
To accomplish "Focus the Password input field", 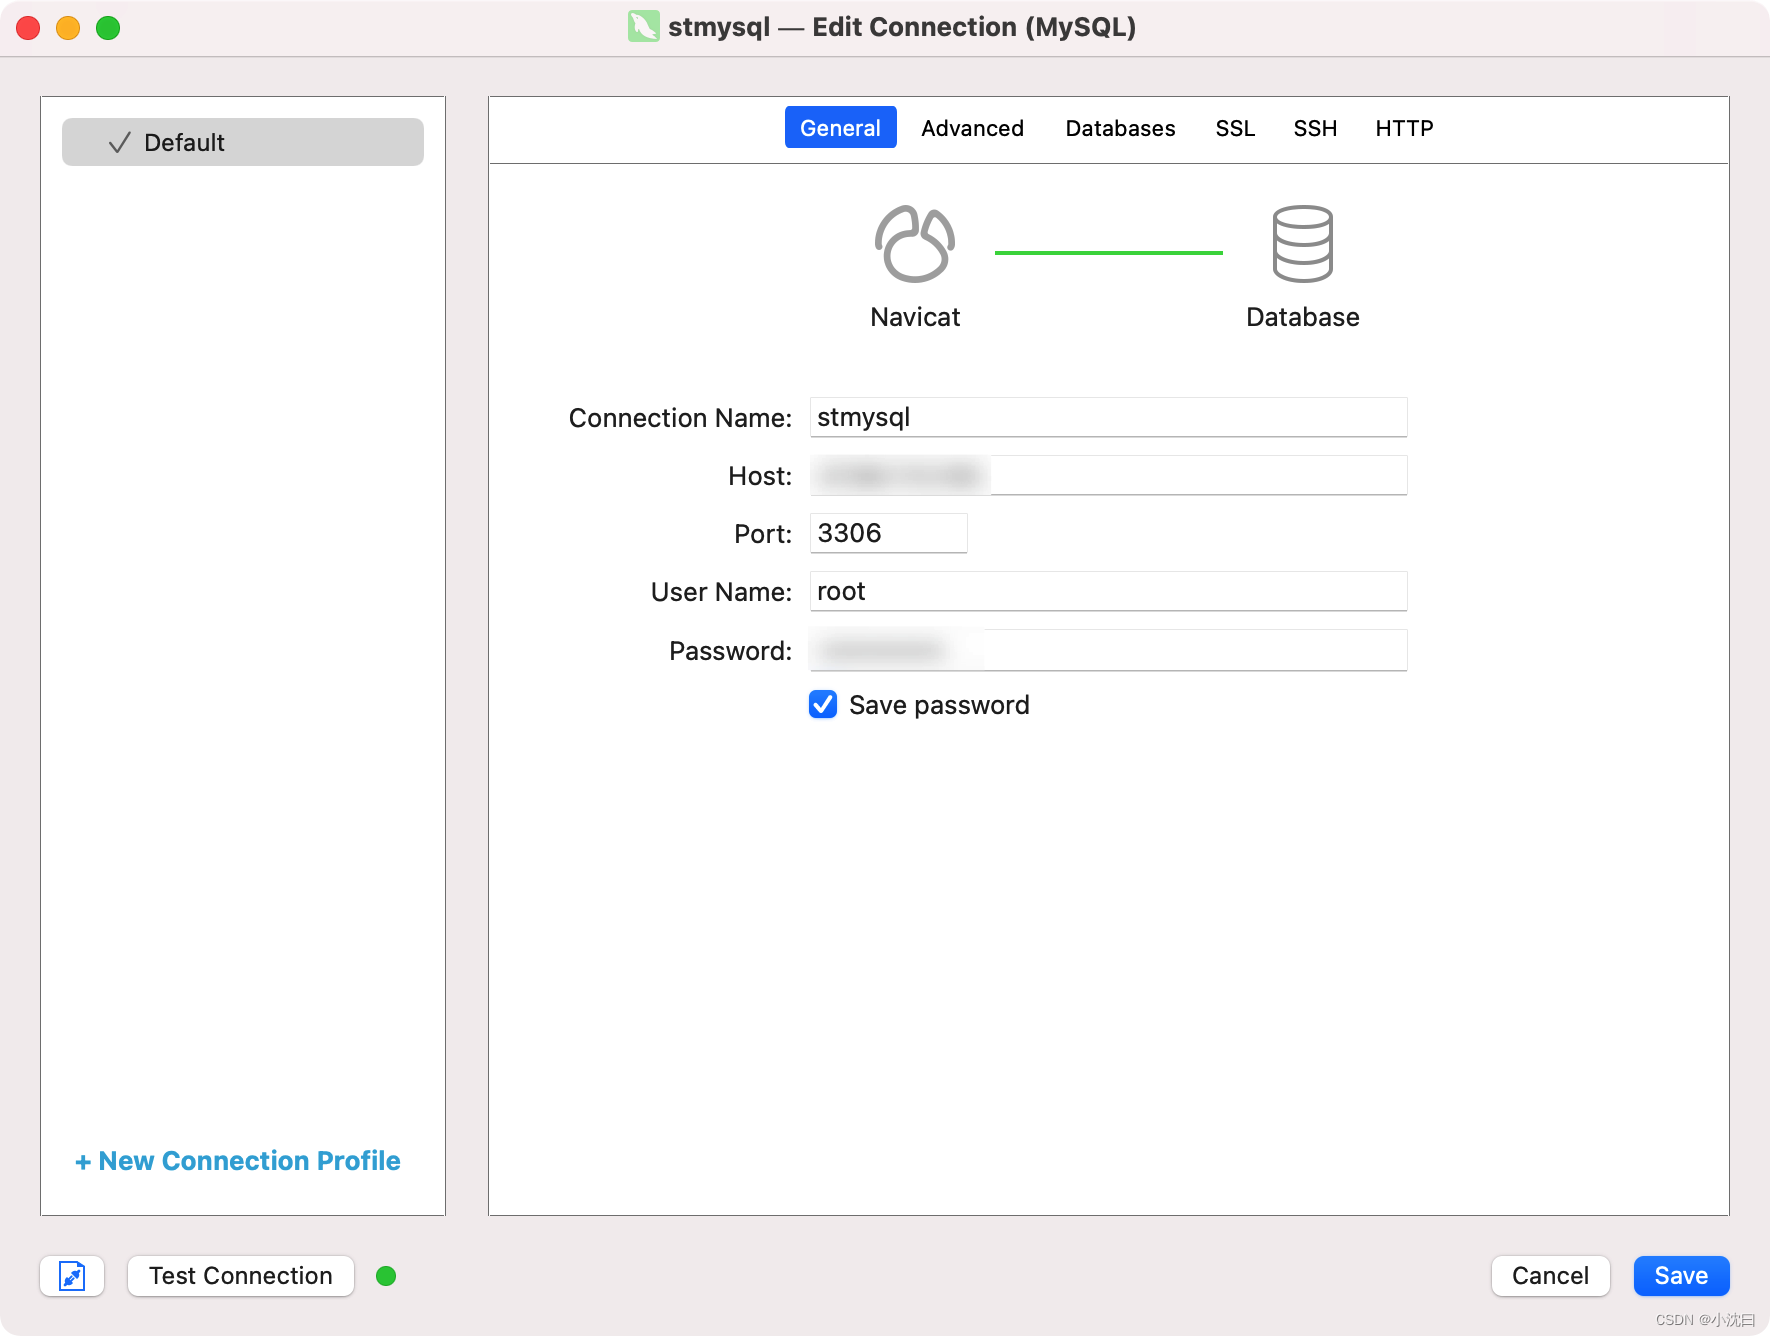I will (1108, 650).
